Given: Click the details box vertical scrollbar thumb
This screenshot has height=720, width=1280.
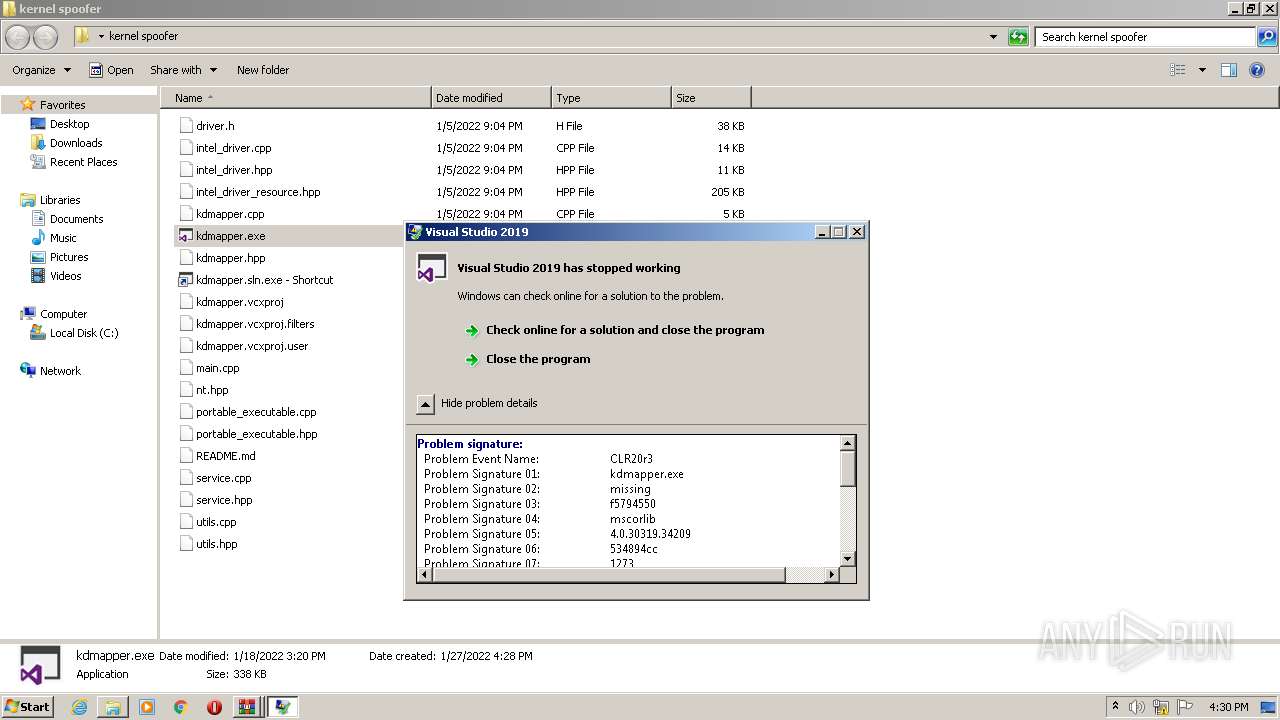Looking at the screenshot, I should (848, 469).
